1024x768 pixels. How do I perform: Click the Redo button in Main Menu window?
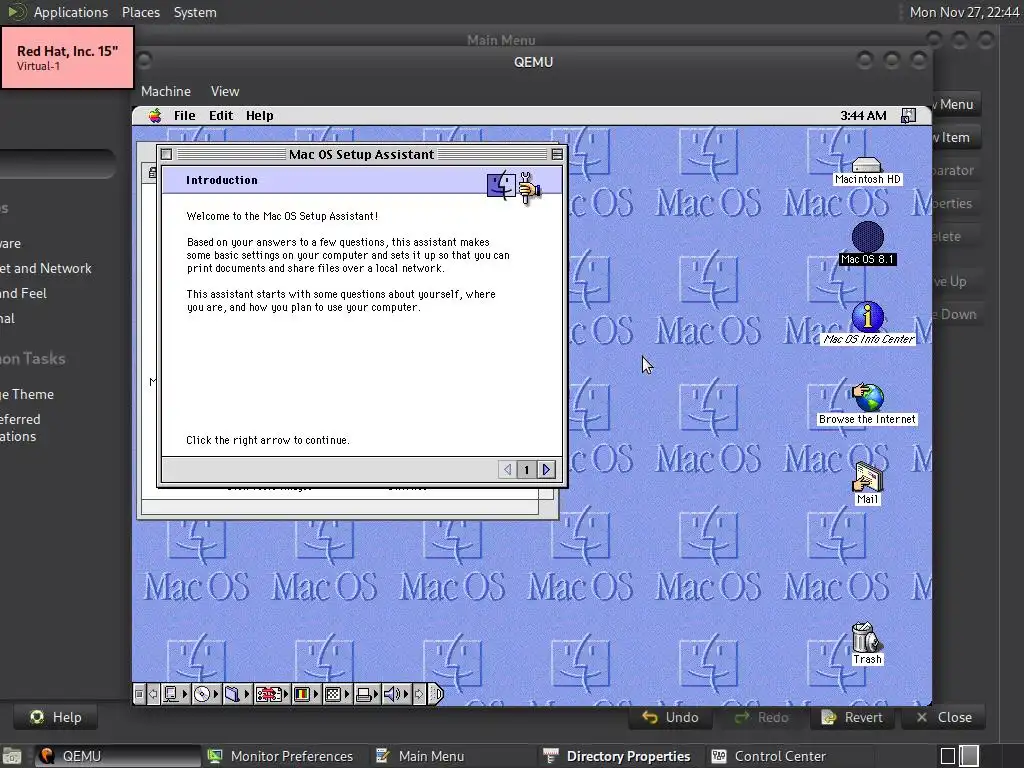point(761,718)
